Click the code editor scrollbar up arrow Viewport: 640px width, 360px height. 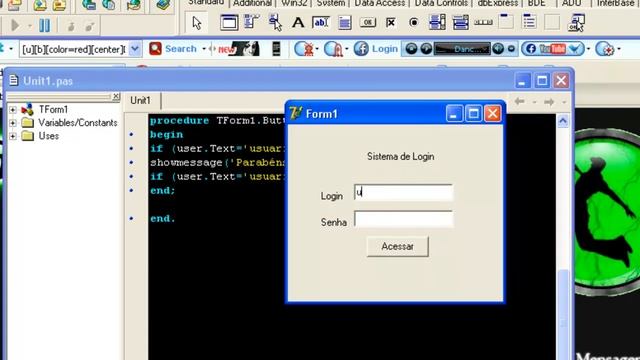tap(563, 121)
